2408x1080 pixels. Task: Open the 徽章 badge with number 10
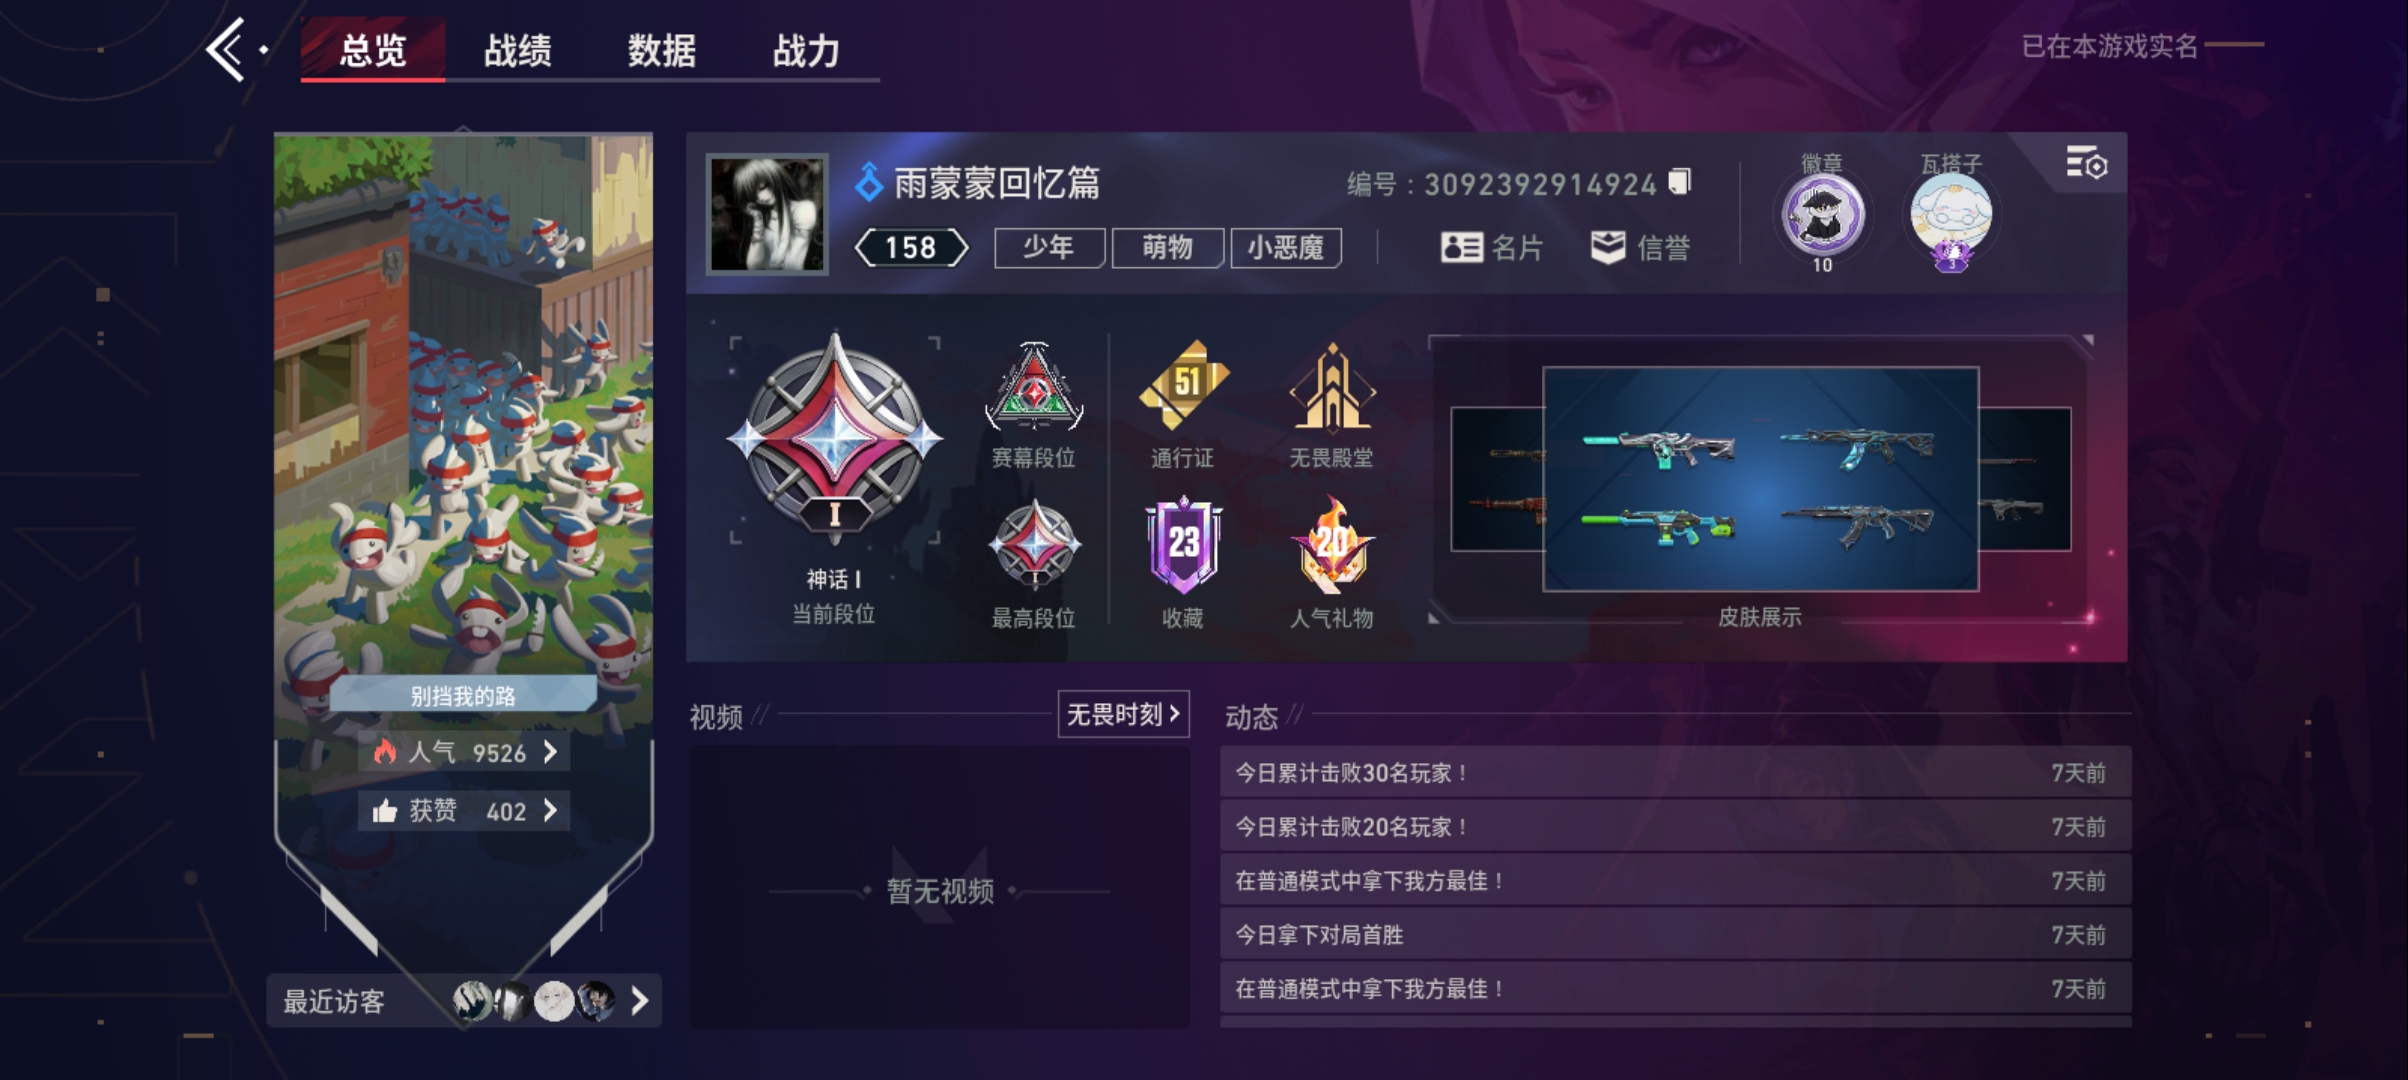point(1822,214)
